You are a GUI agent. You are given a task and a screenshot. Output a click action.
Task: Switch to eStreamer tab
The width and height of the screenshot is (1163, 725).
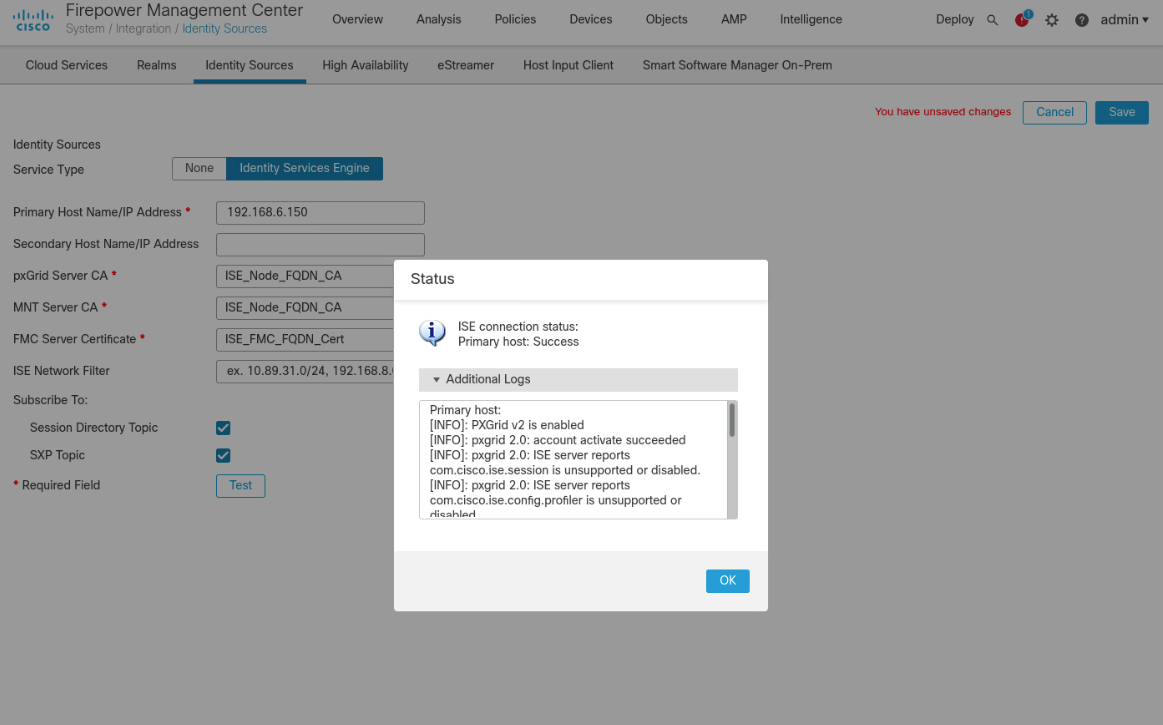point(465,65)
